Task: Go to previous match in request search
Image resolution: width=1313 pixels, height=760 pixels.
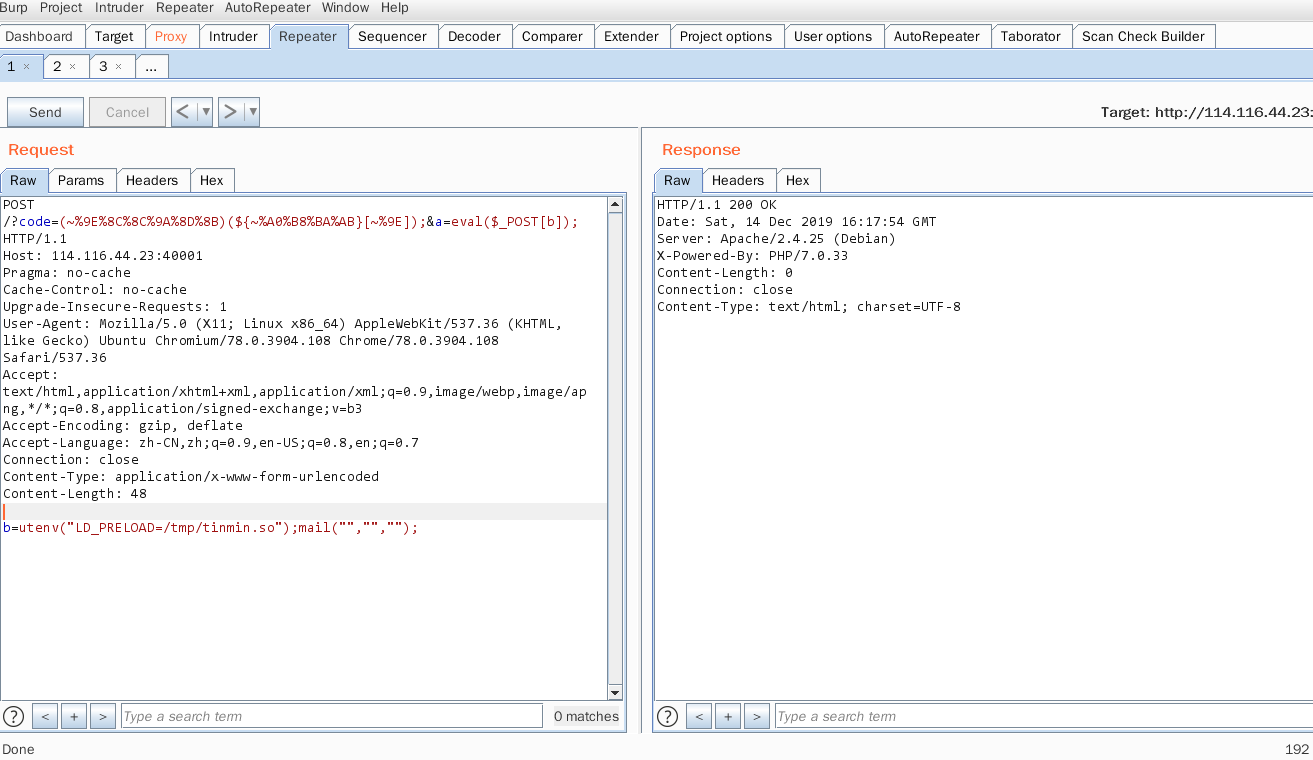Action: pos(44,716)
